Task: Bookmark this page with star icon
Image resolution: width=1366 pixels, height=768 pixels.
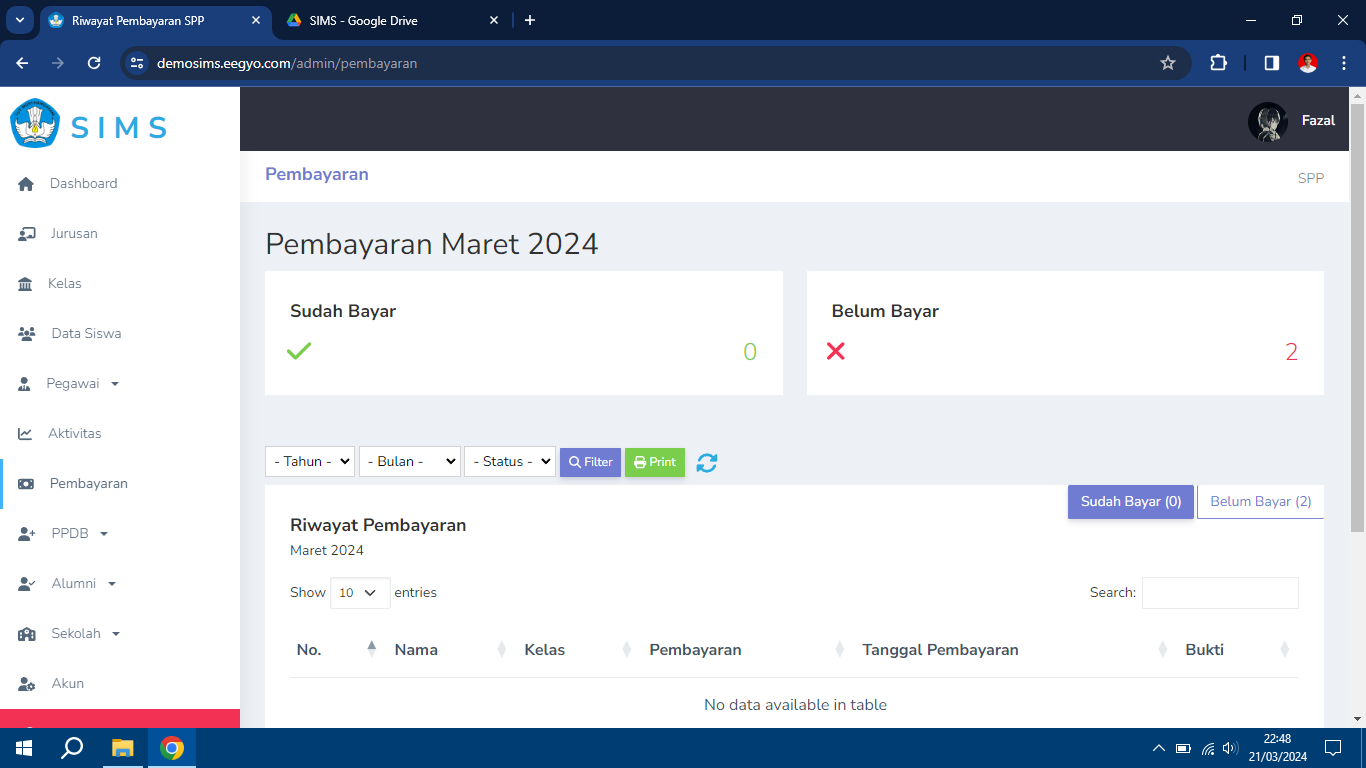Action: (1167, 63)
